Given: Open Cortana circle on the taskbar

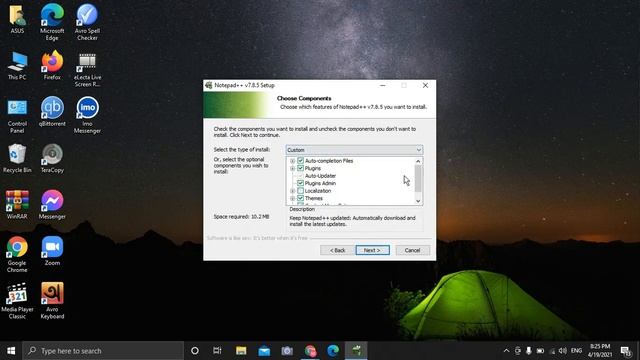Looking at the screenshot, I should [195, 351].
